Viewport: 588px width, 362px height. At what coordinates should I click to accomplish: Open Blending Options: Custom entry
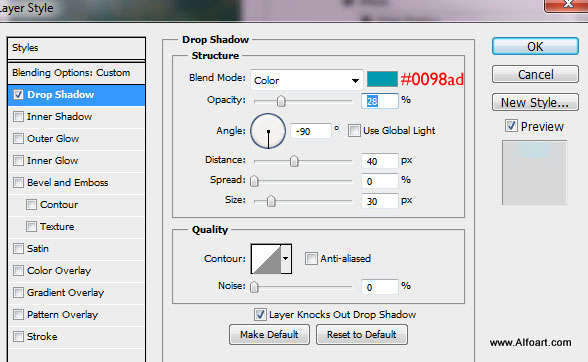pos(76,73)
